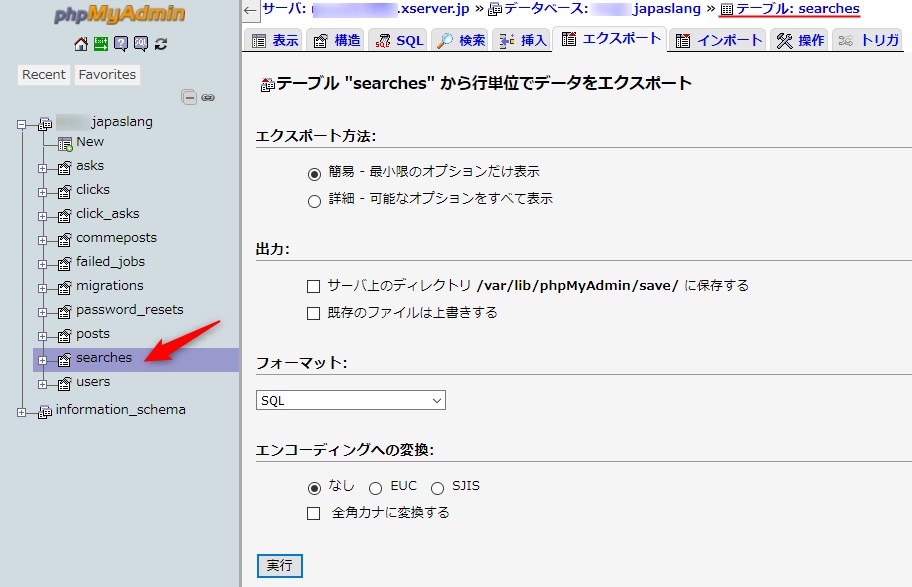Select the 詳細 export method radio button

tap(314, 200)
